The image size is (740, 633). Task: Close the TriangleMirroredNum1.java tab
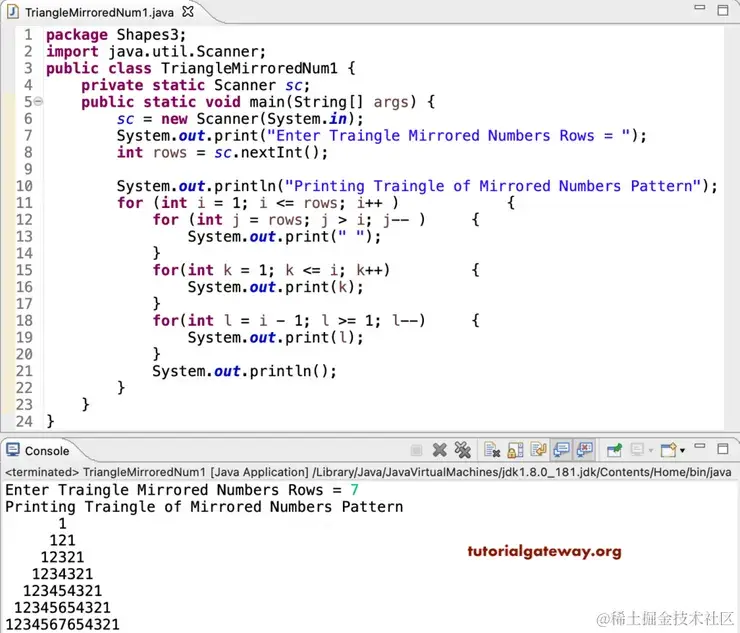(x=188, y=11)
